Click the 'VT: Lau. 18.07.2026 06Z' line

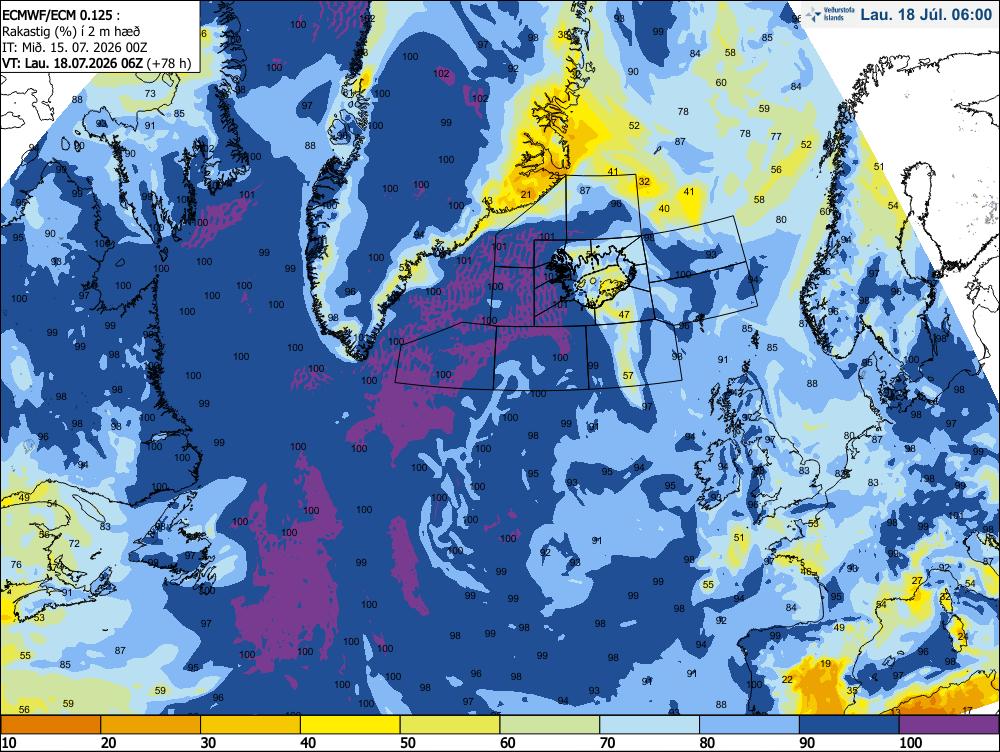(x=73, y=63)
